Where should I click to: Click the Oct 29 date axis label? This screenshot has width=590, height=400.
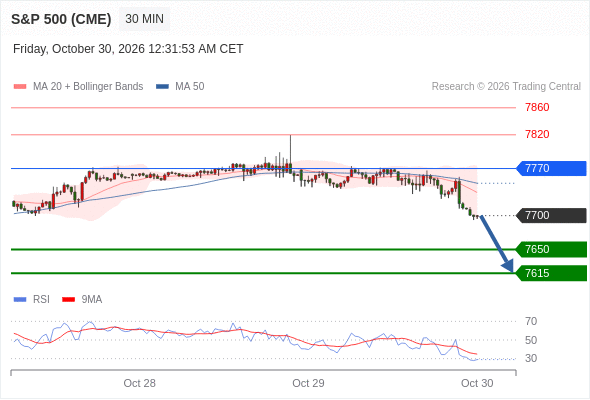coord(308,383)
